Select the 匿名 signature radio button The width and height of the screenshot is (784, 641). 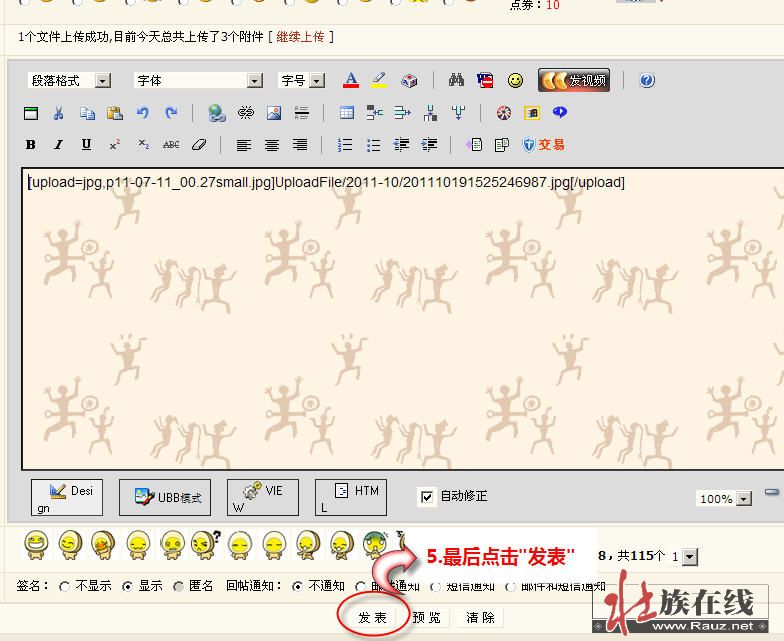click(179, 587)
